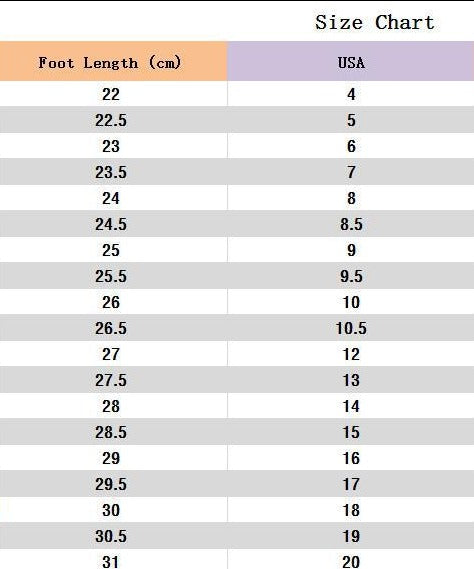Select foot length 29.5 cell

click(x=114, y=484)
